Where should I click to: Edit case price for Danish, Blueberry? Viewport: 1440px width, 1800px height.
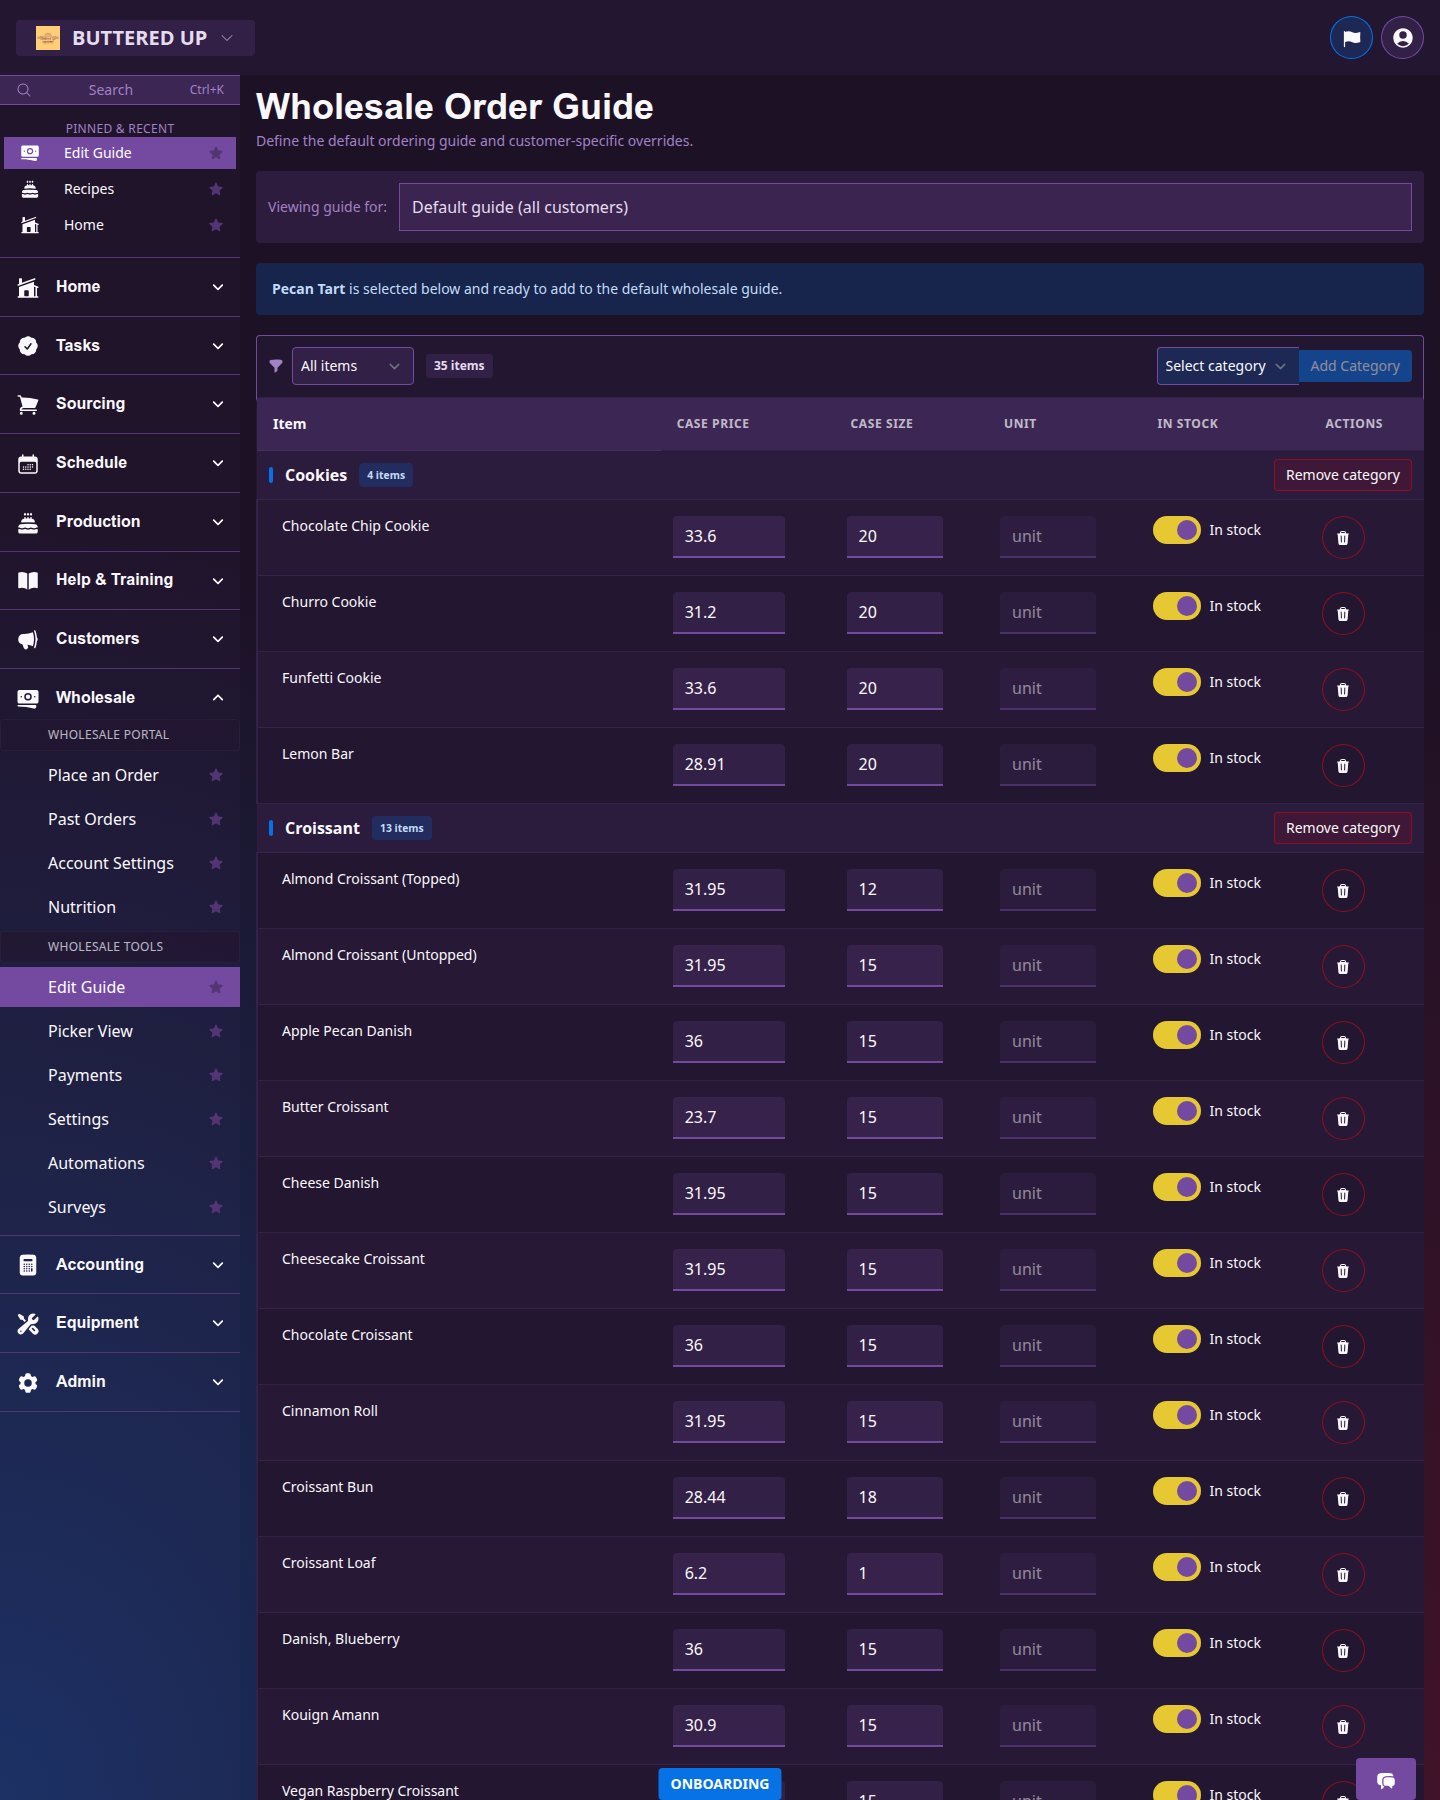point(729,1650)
